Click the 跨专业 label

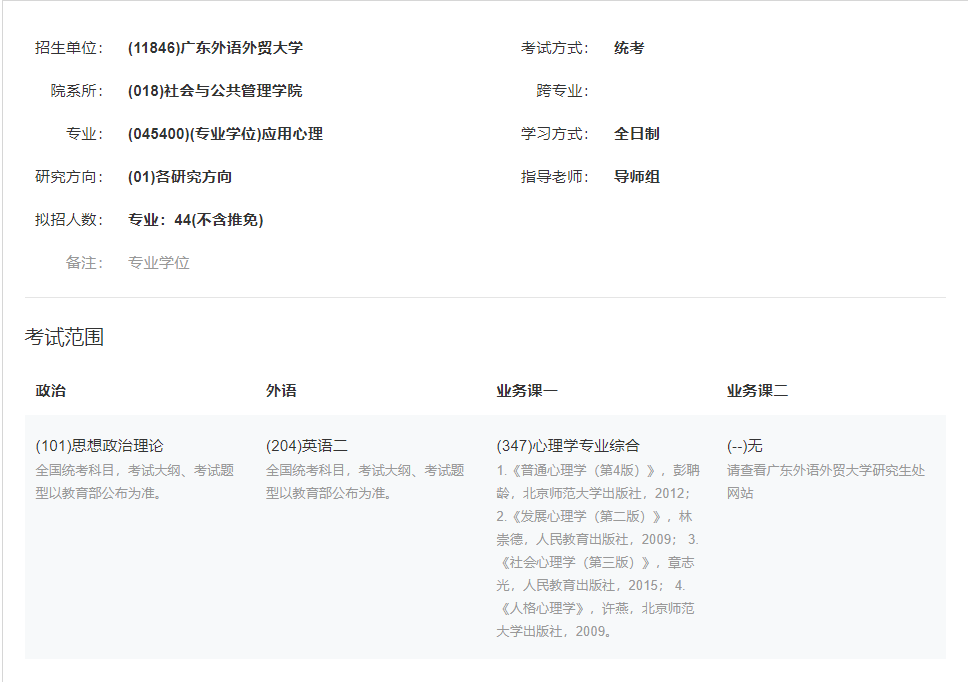[x=562, y=91]
